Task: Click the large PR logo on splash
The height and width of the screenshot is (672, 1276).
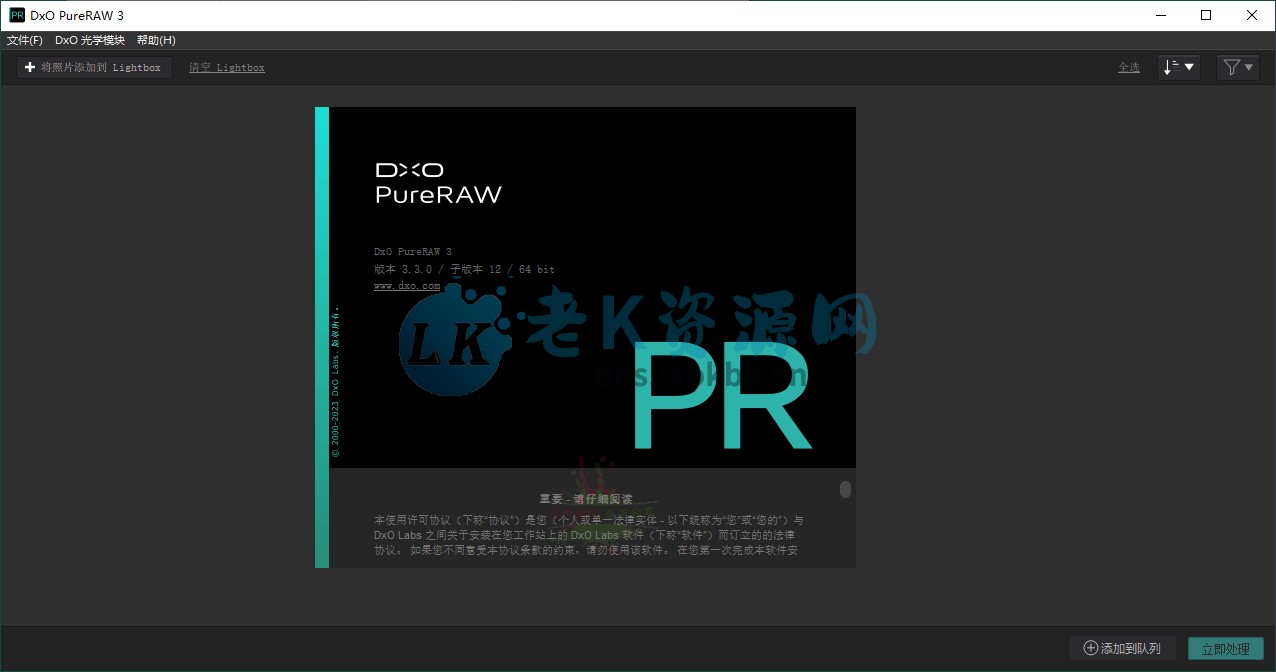Action: (x=721, y=396)
